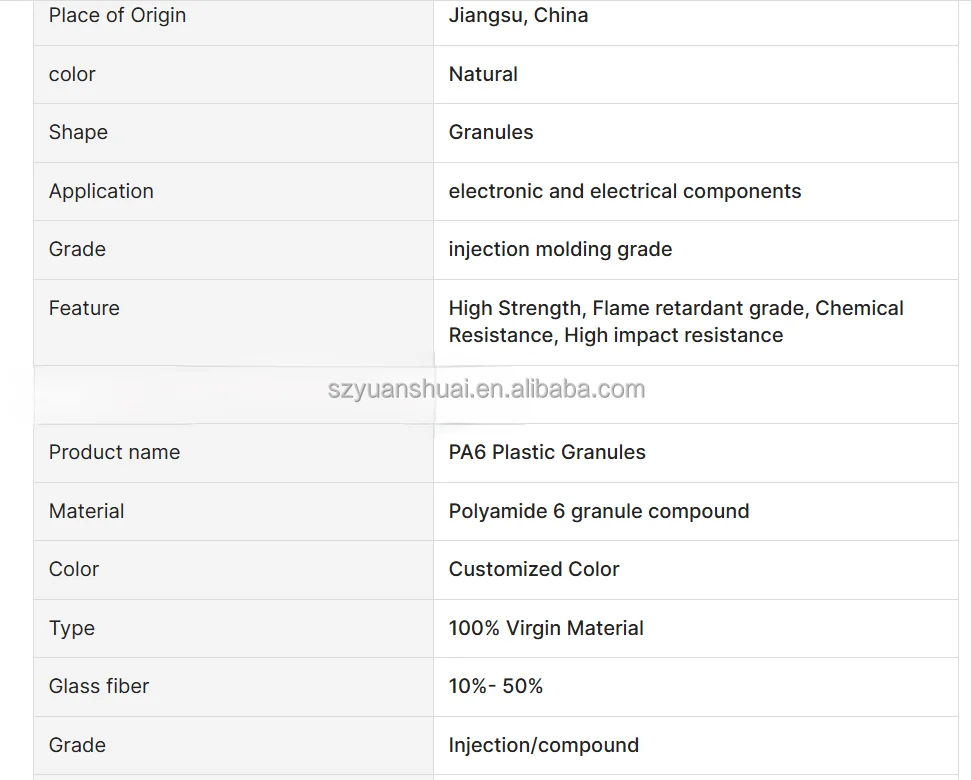The image size is (971, 780).
Task: Click the "Feature" row label
Action: tap(84, 308)
